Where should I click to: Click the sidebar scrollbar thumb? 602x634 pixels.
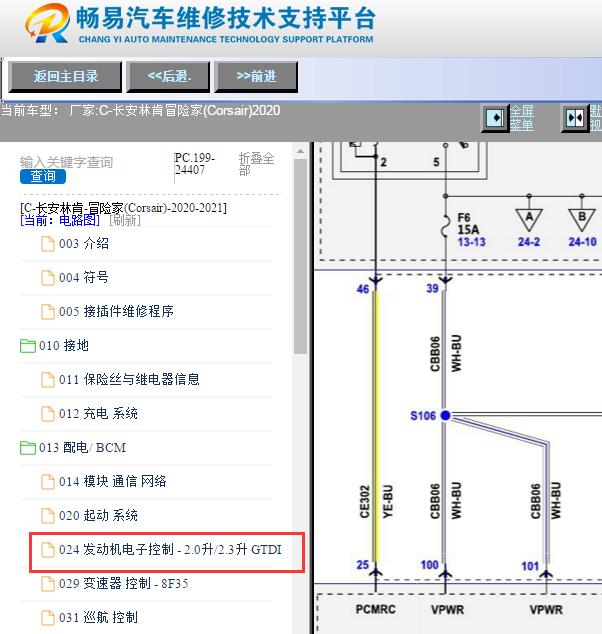click(300, 256)
